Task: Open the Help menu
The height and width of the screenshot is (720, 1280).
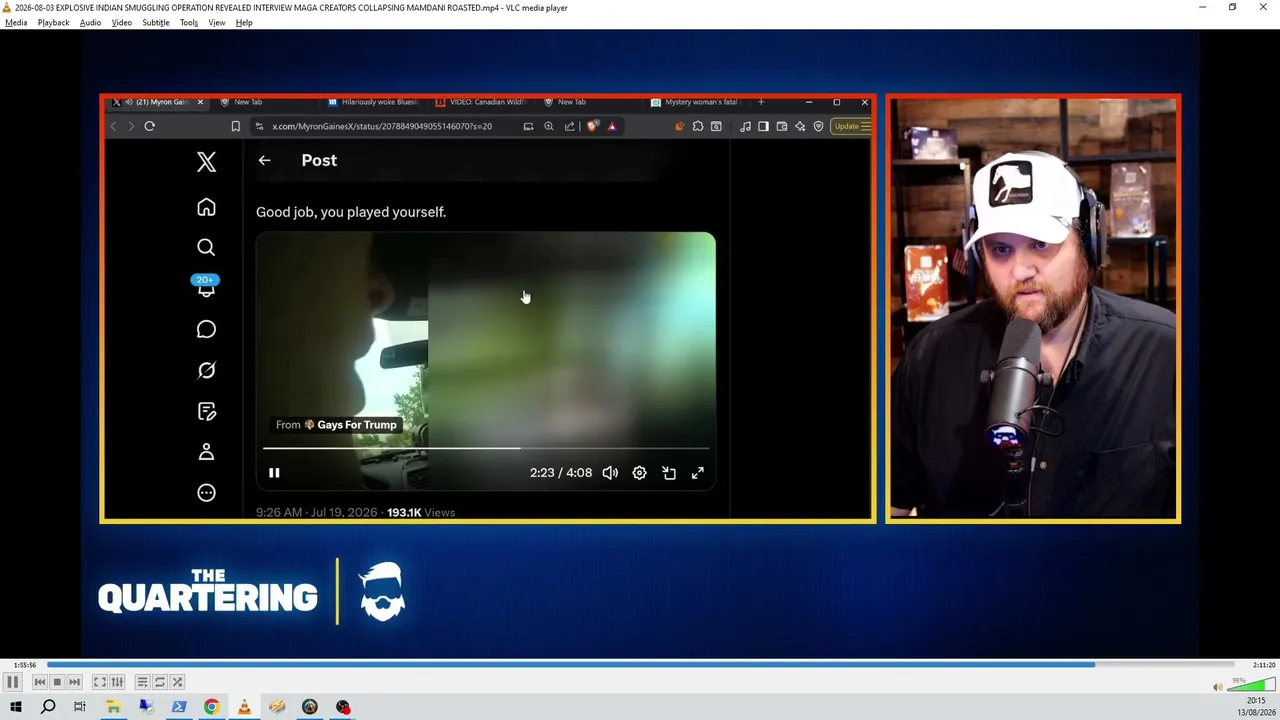Action: coord(244,22)
